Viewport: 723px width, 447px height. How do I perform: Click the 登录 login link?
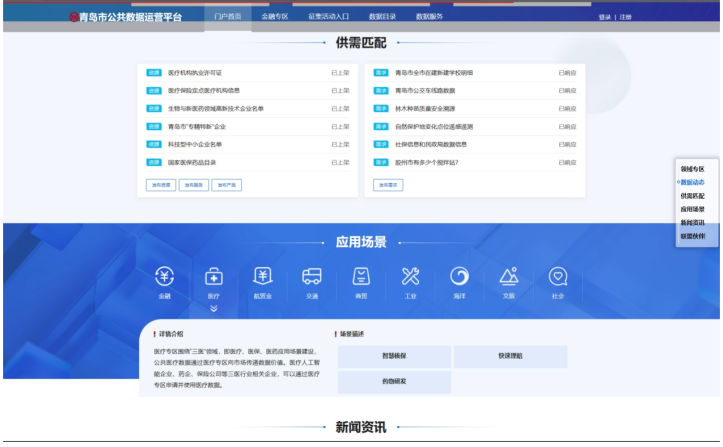coord(604,17)
